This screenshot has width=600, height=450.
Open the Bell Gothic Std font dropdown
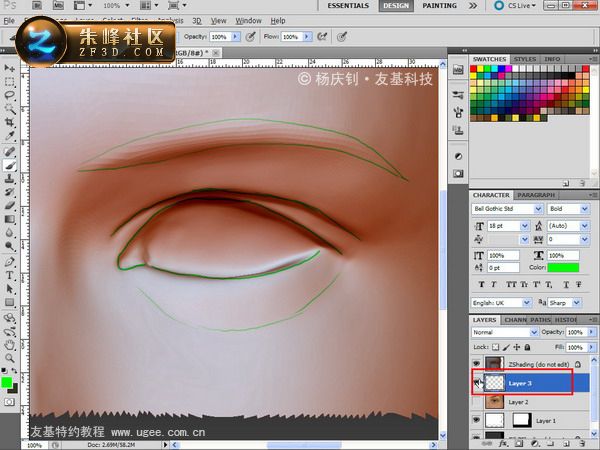coord(538,209)
